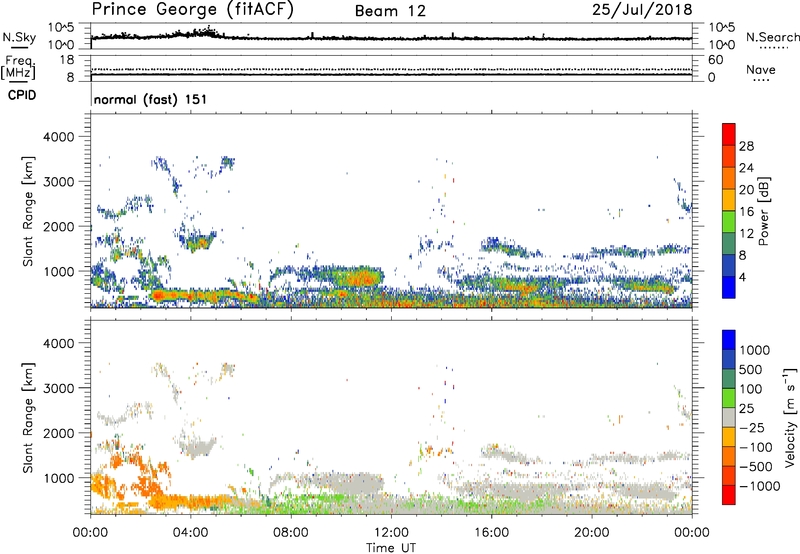Viewport: 800px width, 554px height.
Task: Select the "20:00" time tick label
Action: tap(591, 533)
